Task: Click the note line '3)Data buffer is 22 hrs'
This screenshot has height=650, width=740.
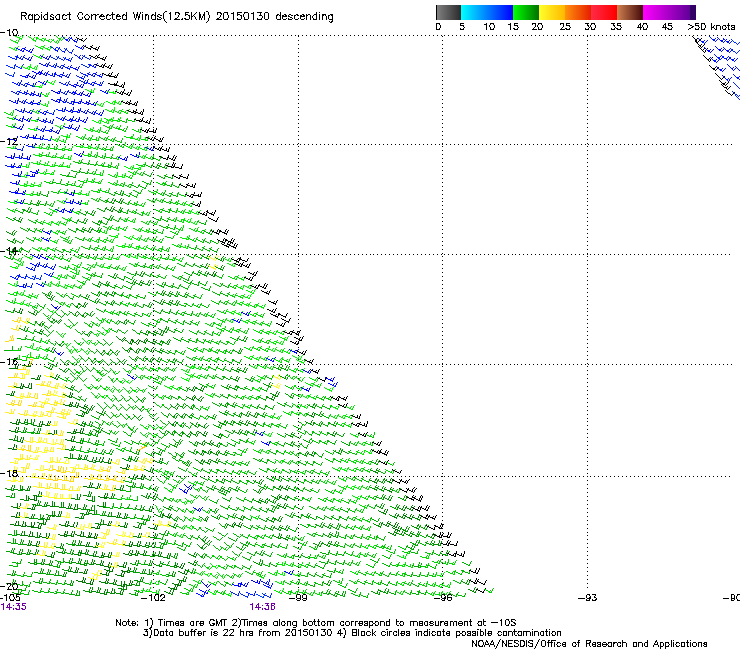Action: (x=352, y=633)
